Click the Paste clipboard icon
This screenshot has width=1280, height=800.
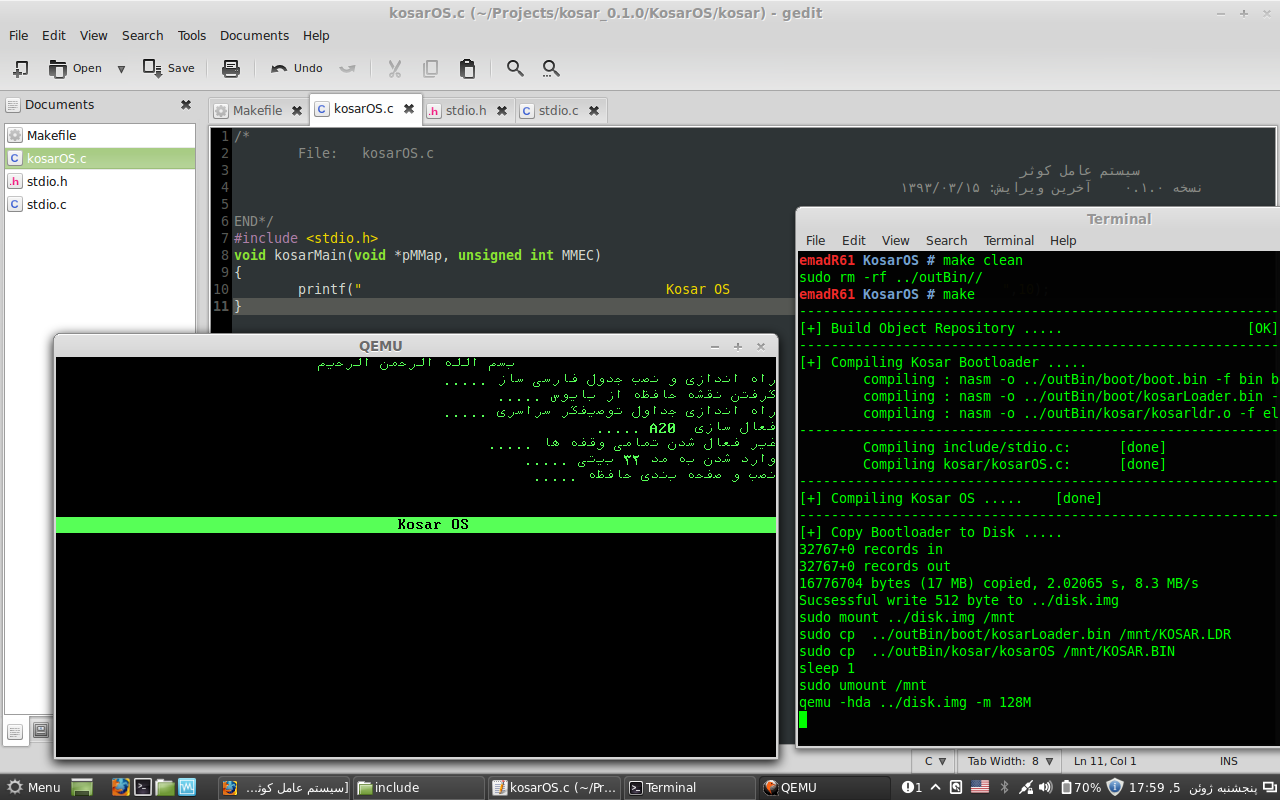pyautogui.click(x=467, y=69)
